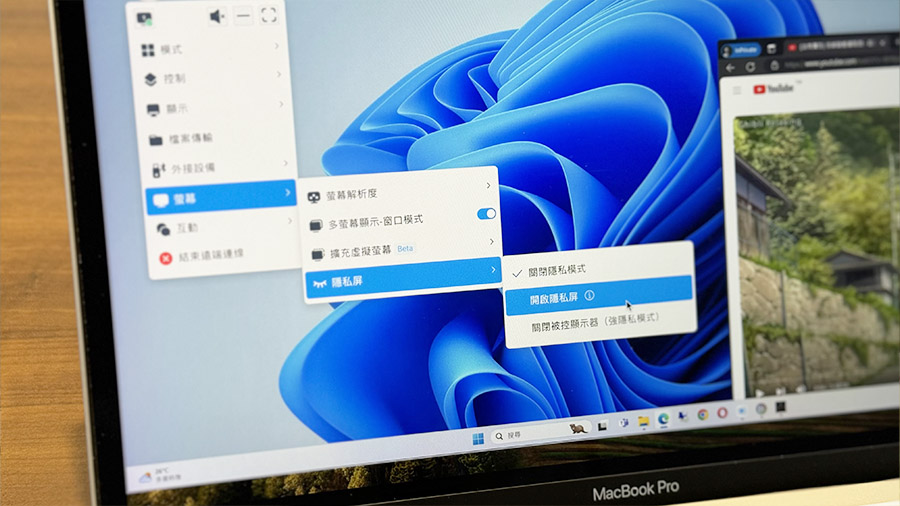Viewport: 900px width, 506px height.
Task: Click the YouTube logo in the browser
Action: (773, 88)
